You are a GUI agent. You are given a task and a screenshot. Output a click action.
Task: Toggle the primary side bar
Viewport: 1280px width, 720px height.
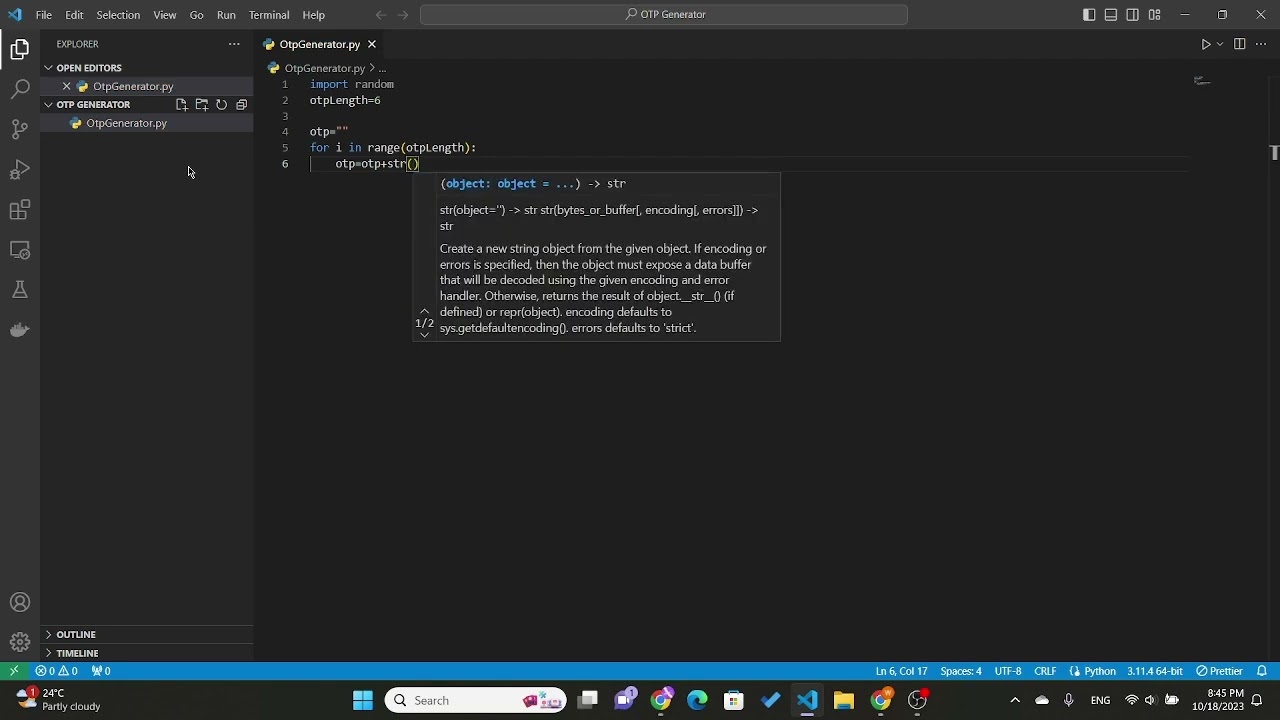1089,15
